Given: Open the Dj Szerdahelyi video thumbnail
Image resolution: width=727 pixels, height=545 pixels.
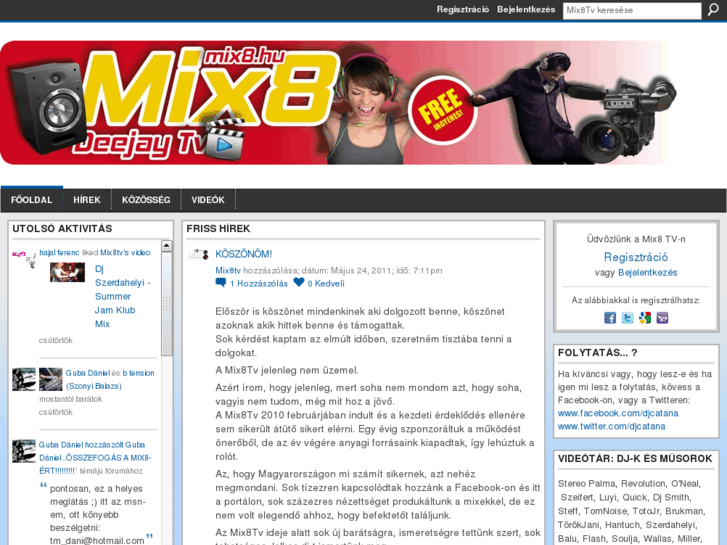Looking at the screenshot, I should [68, 272].
